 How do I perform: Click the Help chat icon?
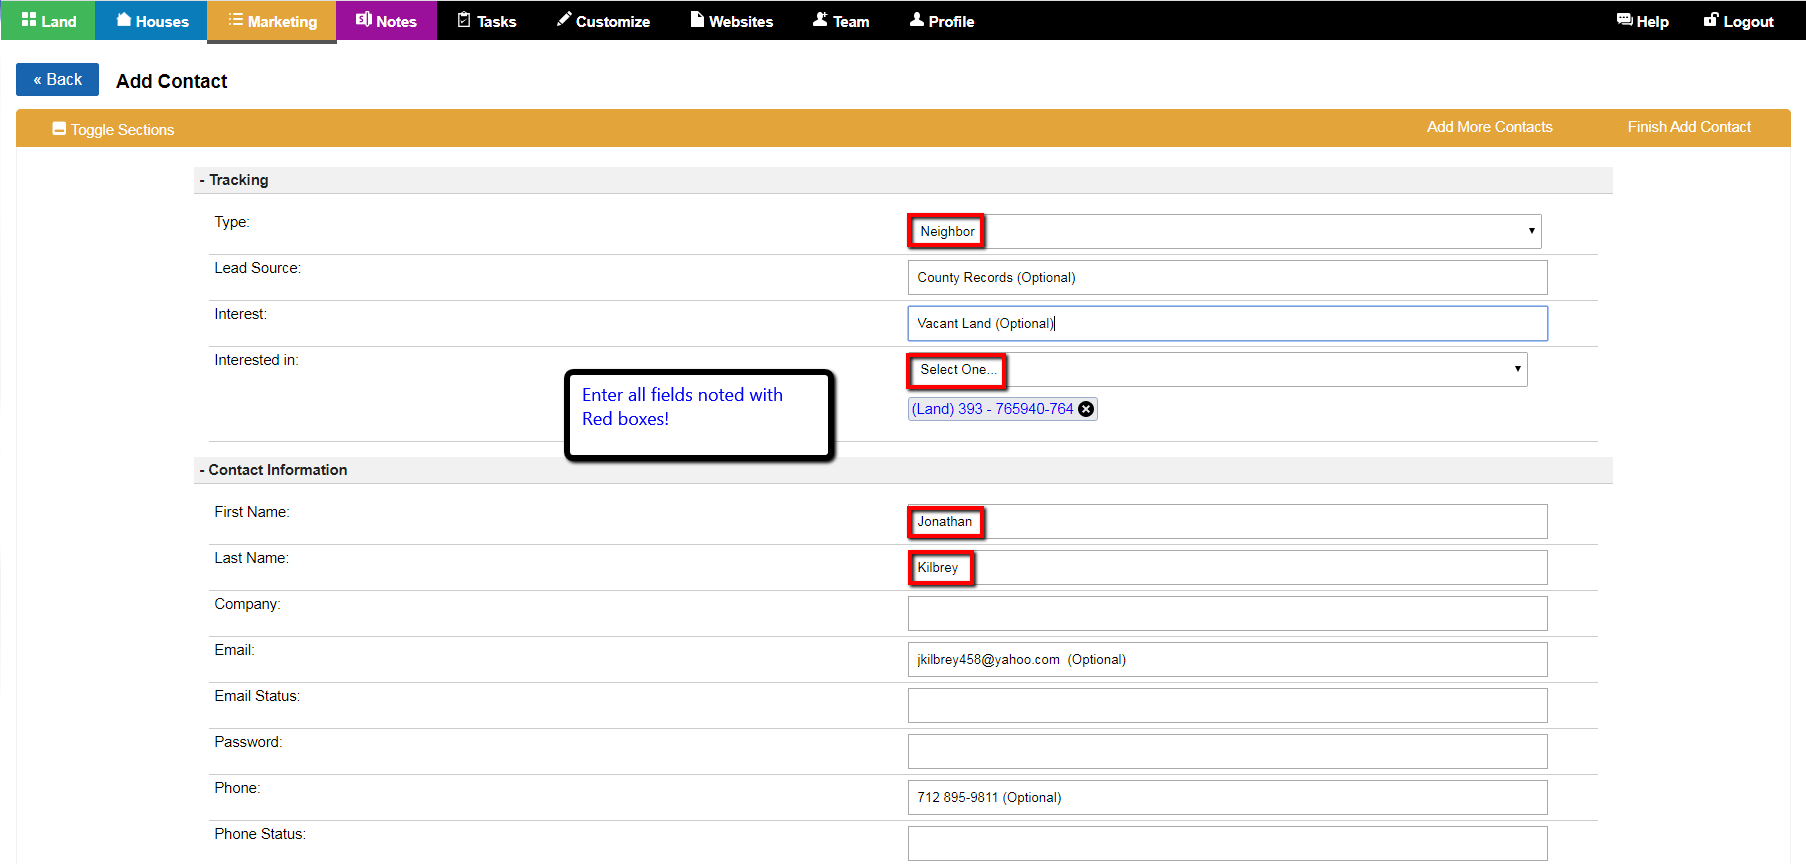(1624, 19)
